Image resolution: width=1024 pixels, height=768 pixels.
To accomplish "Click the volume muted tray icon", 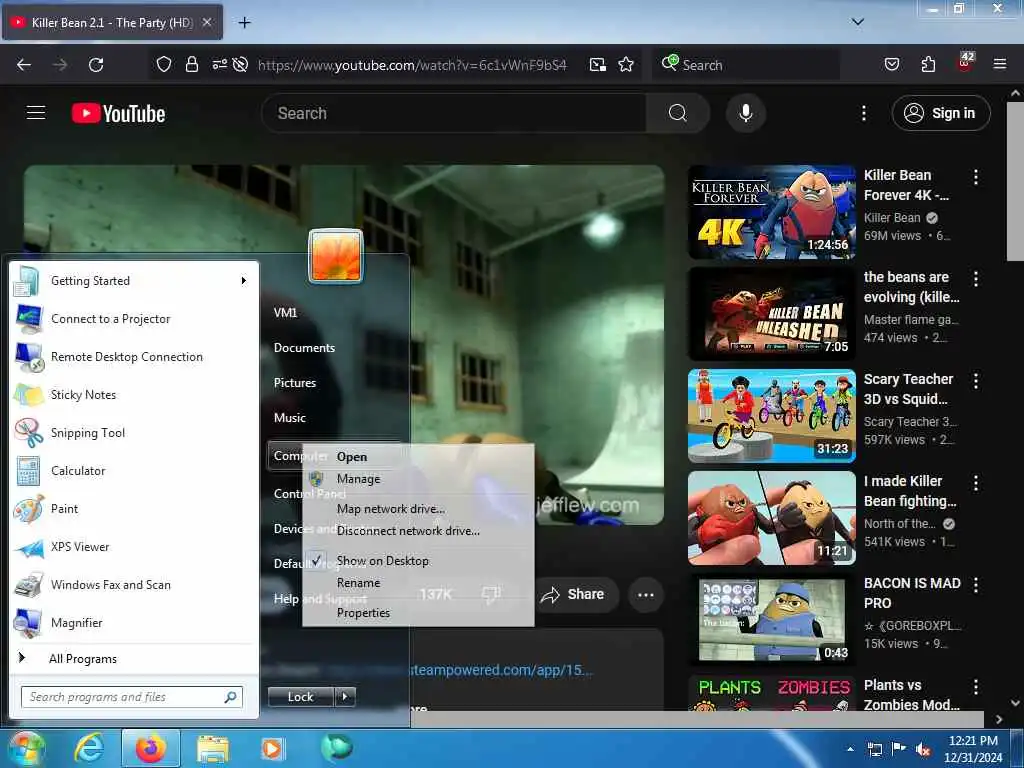I will [x=923, y=749].
